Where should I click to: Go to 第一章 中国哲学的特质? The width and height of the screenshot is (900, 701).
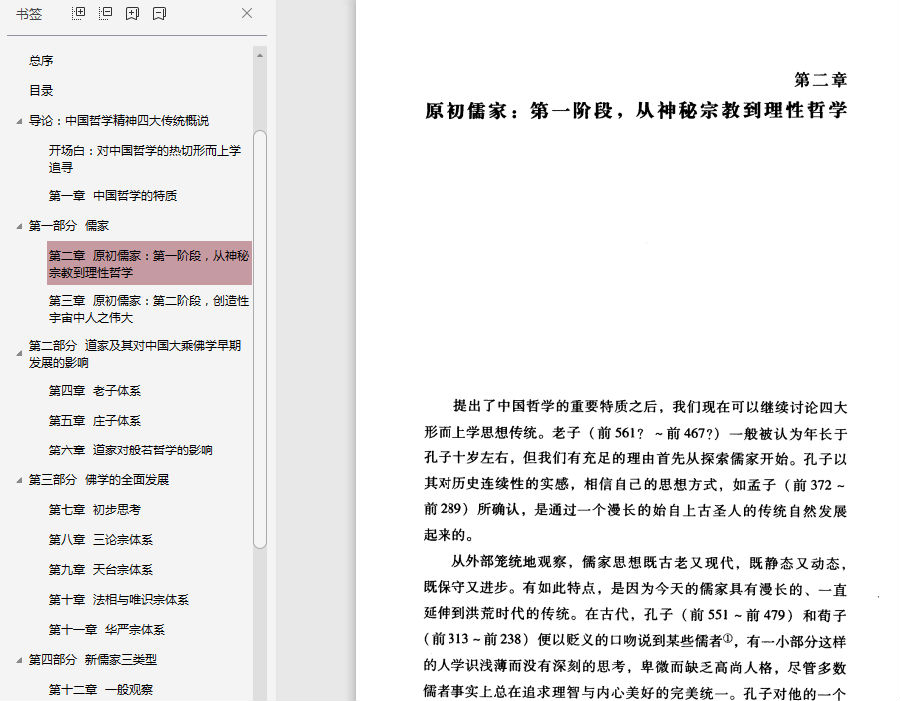[x=113, y=196]
